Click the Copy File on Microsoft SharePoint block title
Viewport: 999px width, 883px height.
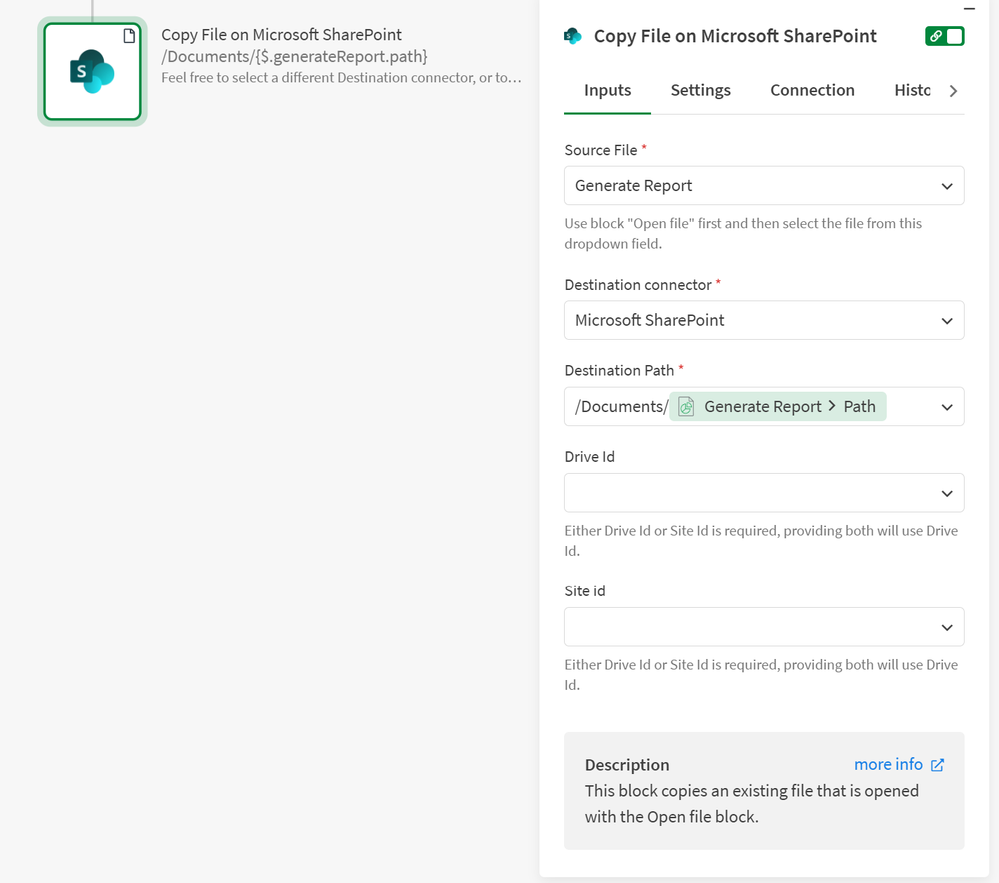coord(281,35)
